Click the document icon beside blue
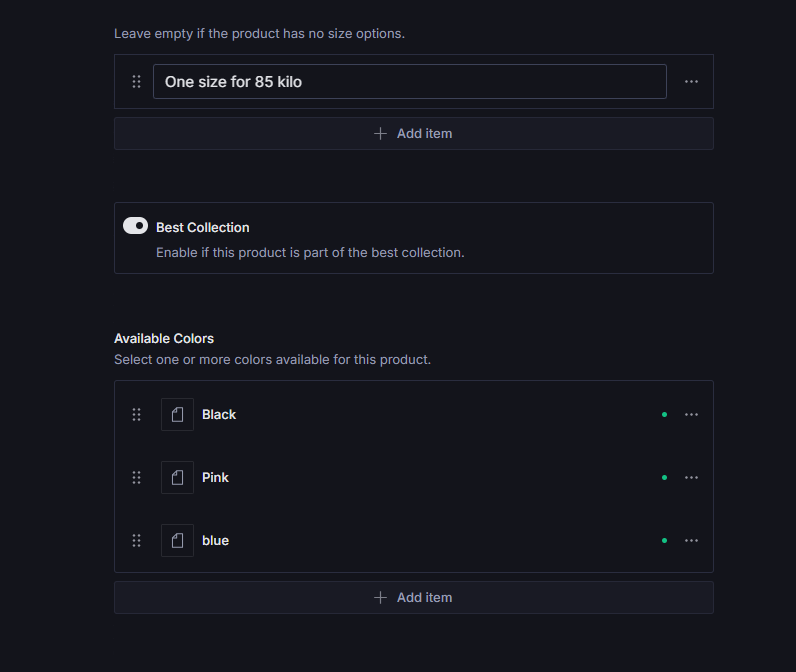 177,541
